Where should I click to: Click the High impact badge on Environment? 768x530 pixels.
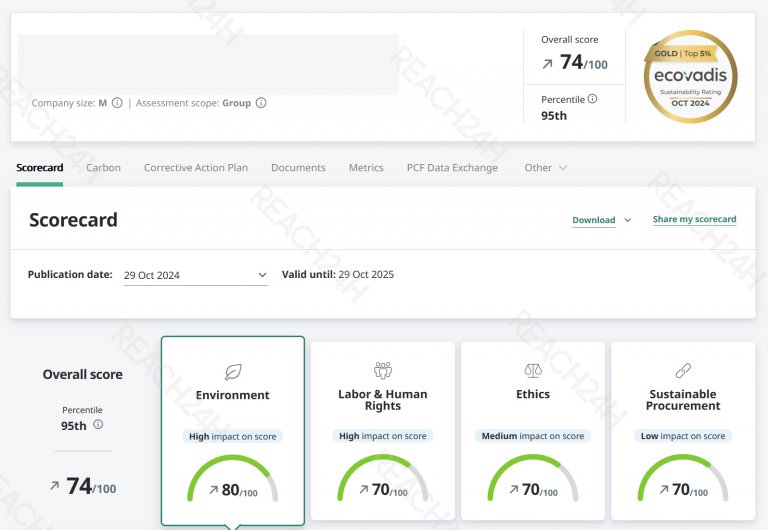(x=233, y=436)
